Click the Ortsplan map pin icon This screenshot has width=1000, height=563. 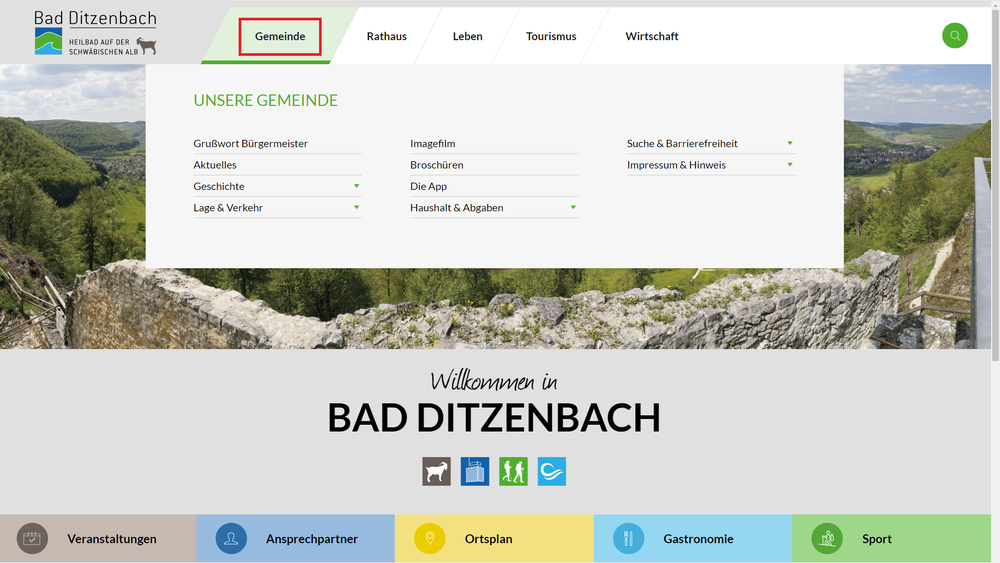point(430,539)
